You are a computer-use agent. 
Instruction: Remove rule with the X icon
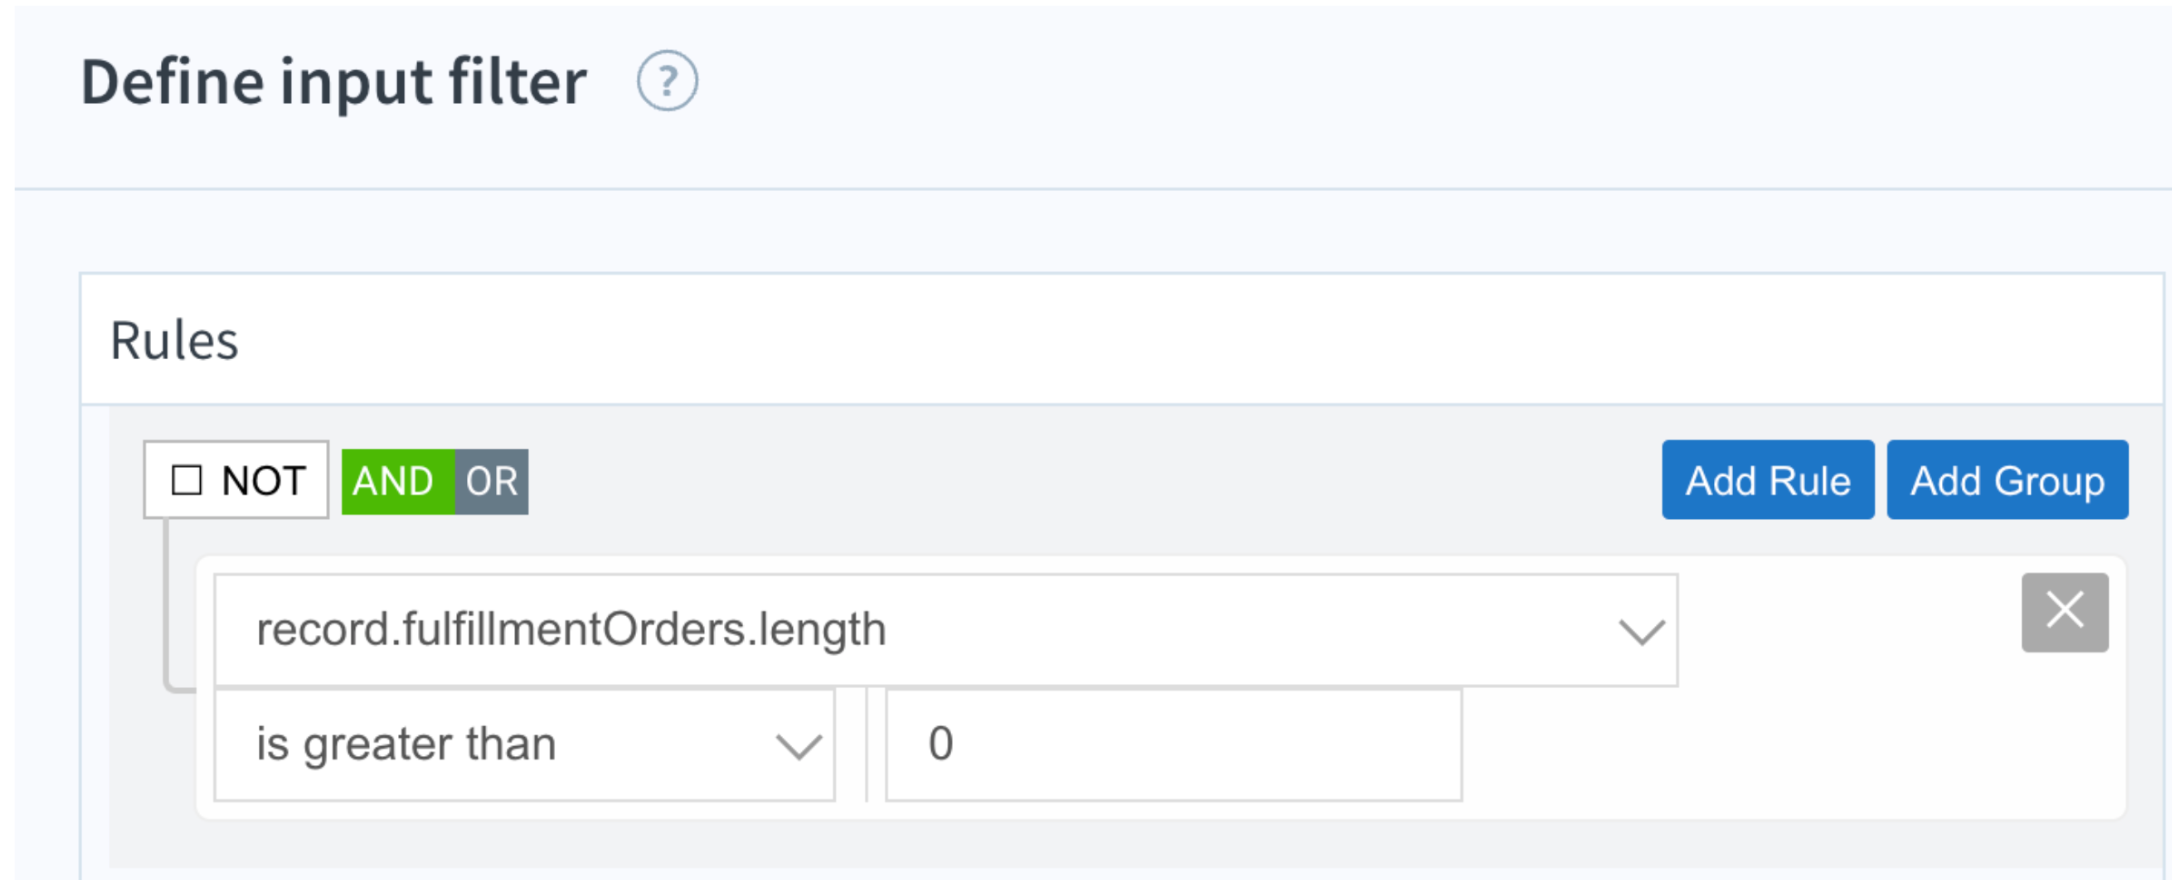tap(2065, 612)
